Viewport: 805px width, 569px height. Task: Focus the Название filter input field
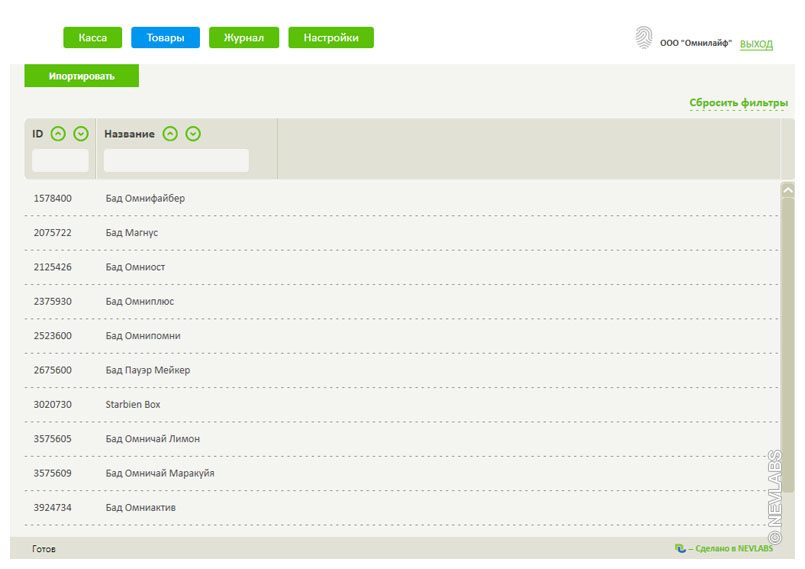[176, 160]
